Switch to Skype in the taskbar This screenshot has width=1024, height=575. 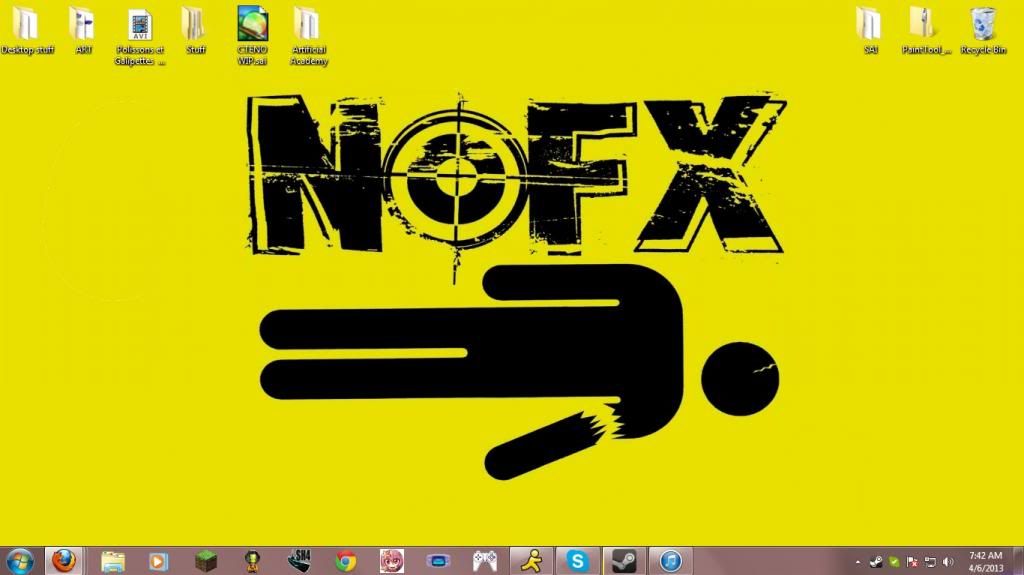click(x=577, y=561)
